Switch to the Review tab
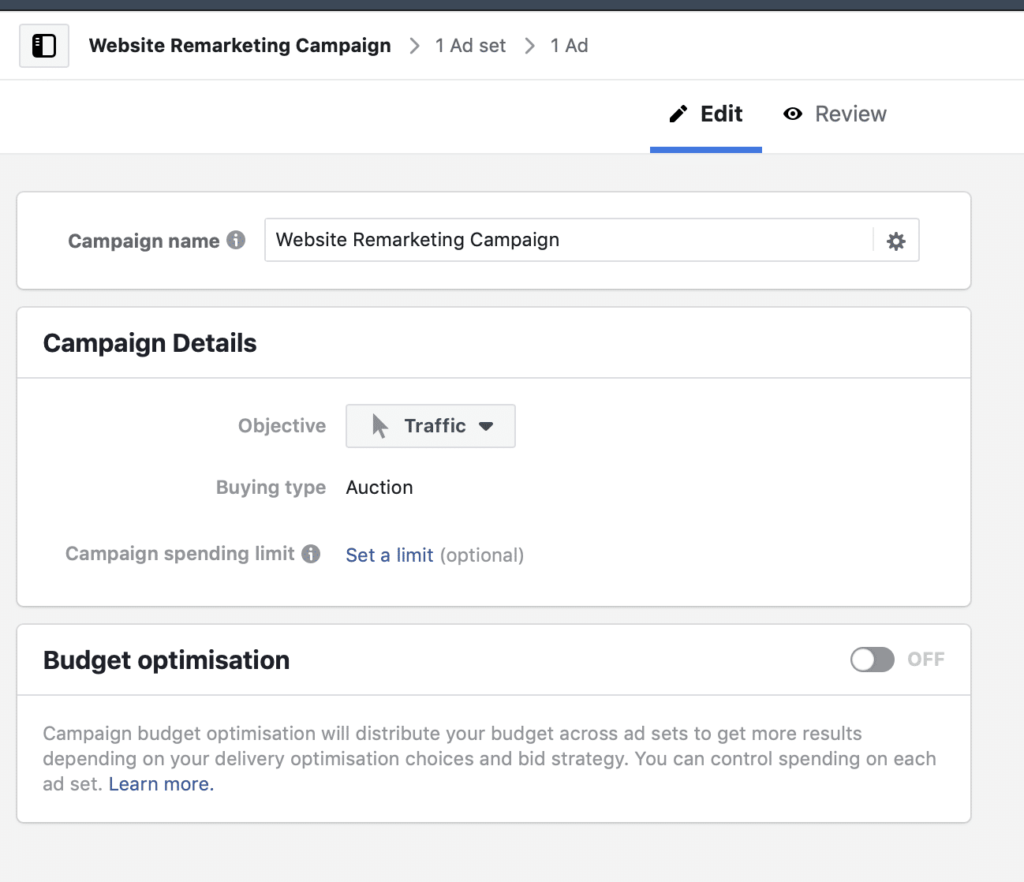The image size is (1024, 882). pos(850,114)
